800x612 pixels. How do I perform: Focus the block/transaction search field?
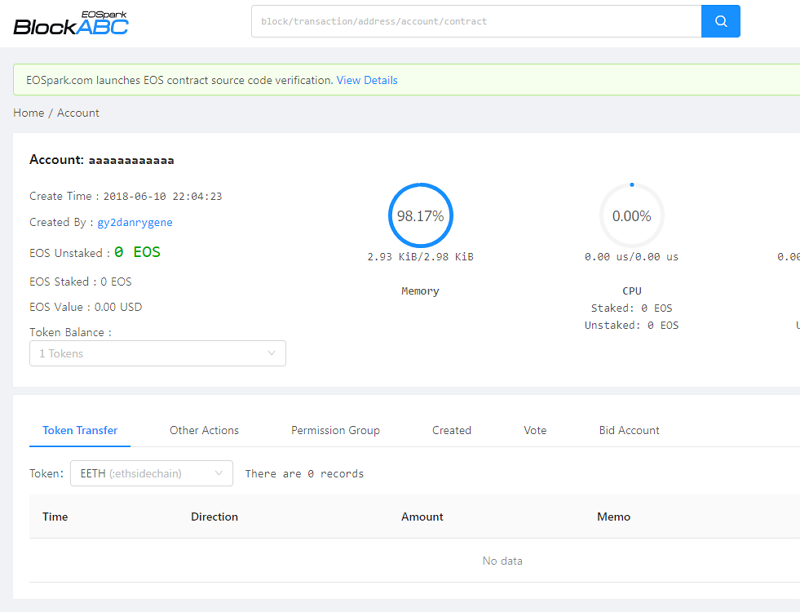[475, 21]
